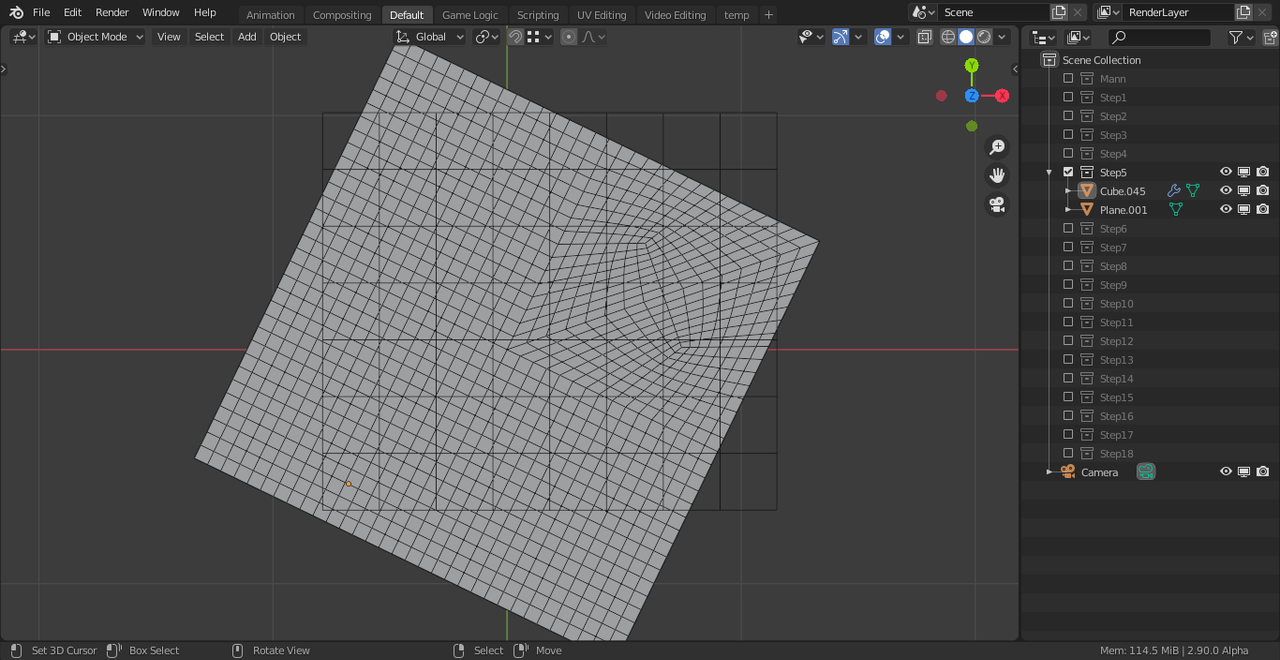Click the outliner search field
Viewport: 1280px width, 660px height.
point(1160,37)
